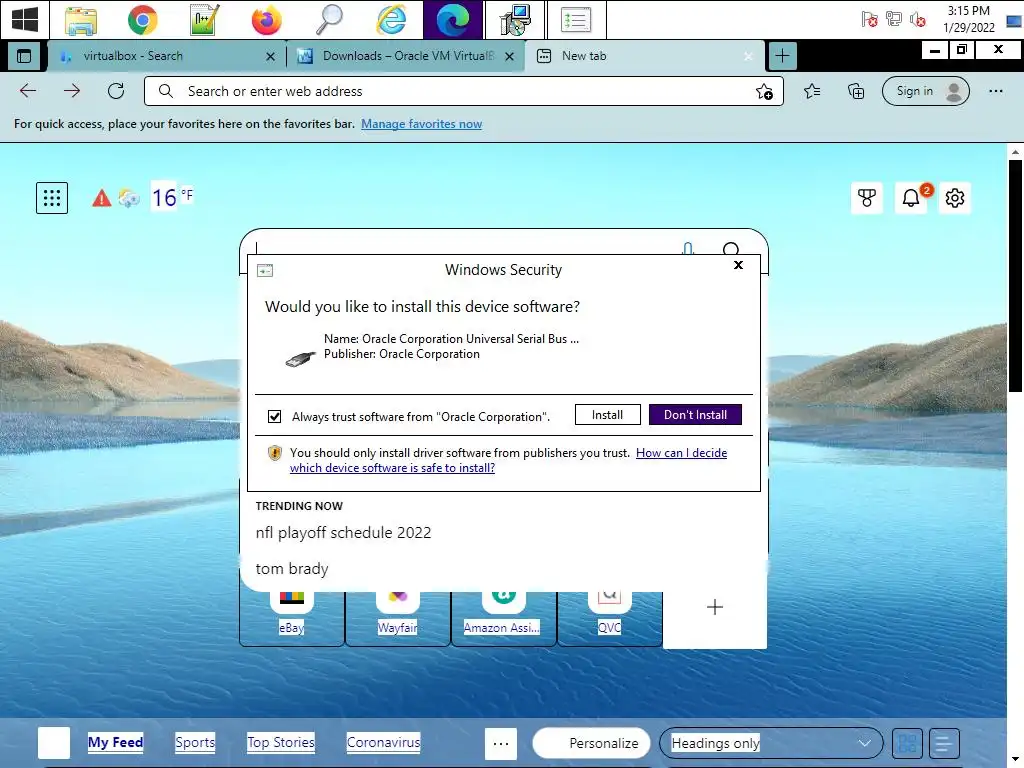Open Google Chrome from taskbar

(x=142, y=20)
